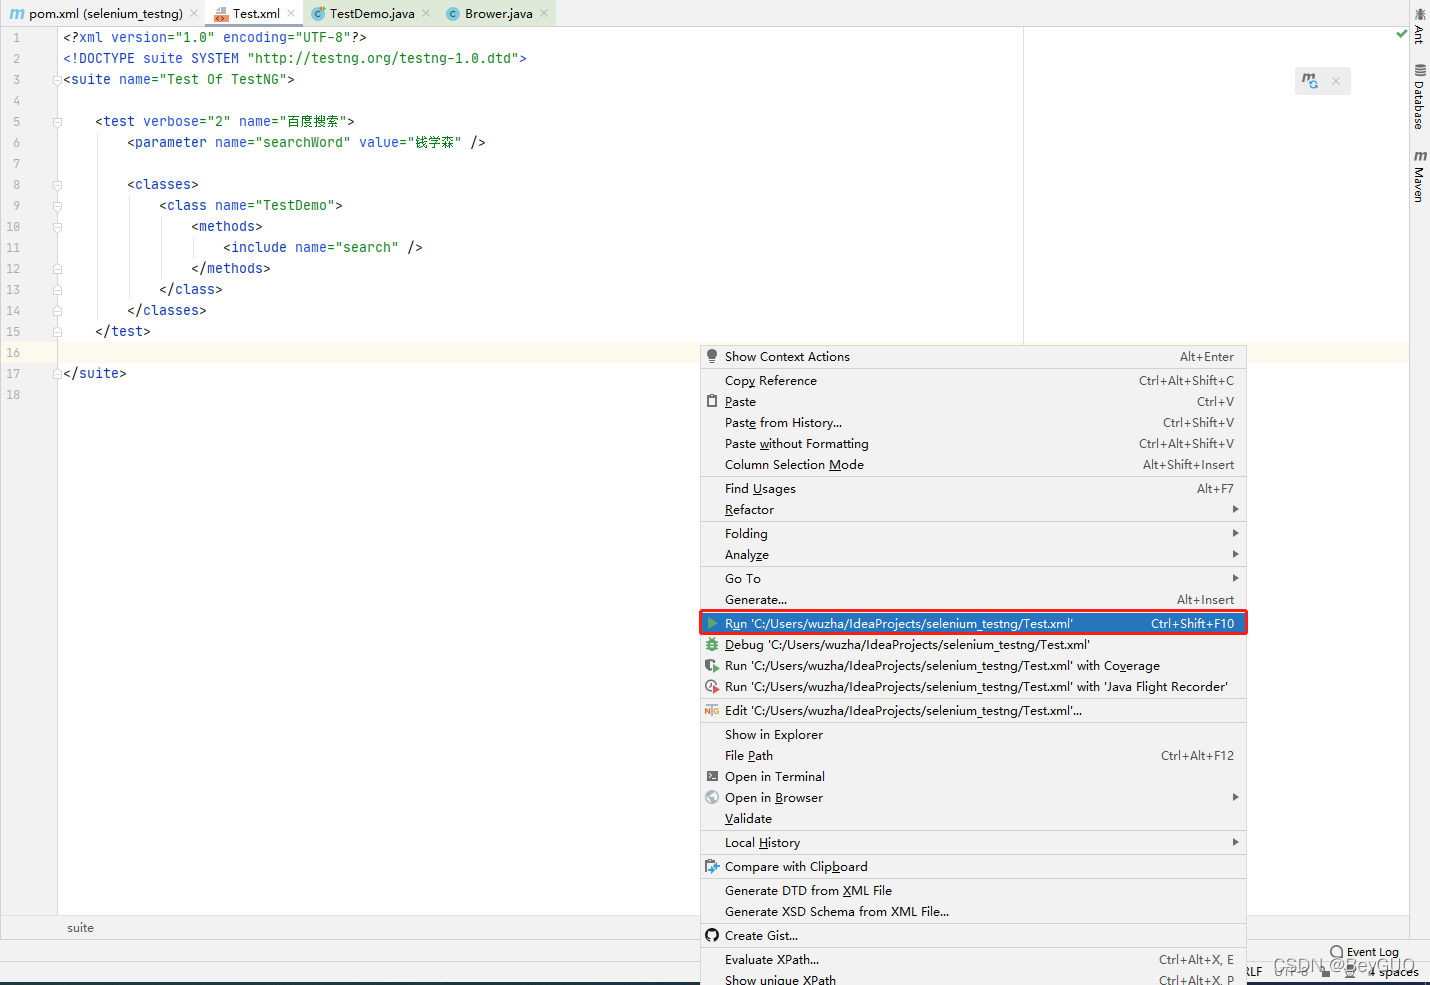Screen dimensions: 1430x985
Task: Select Paste from History...
Action: pos(973,423)
